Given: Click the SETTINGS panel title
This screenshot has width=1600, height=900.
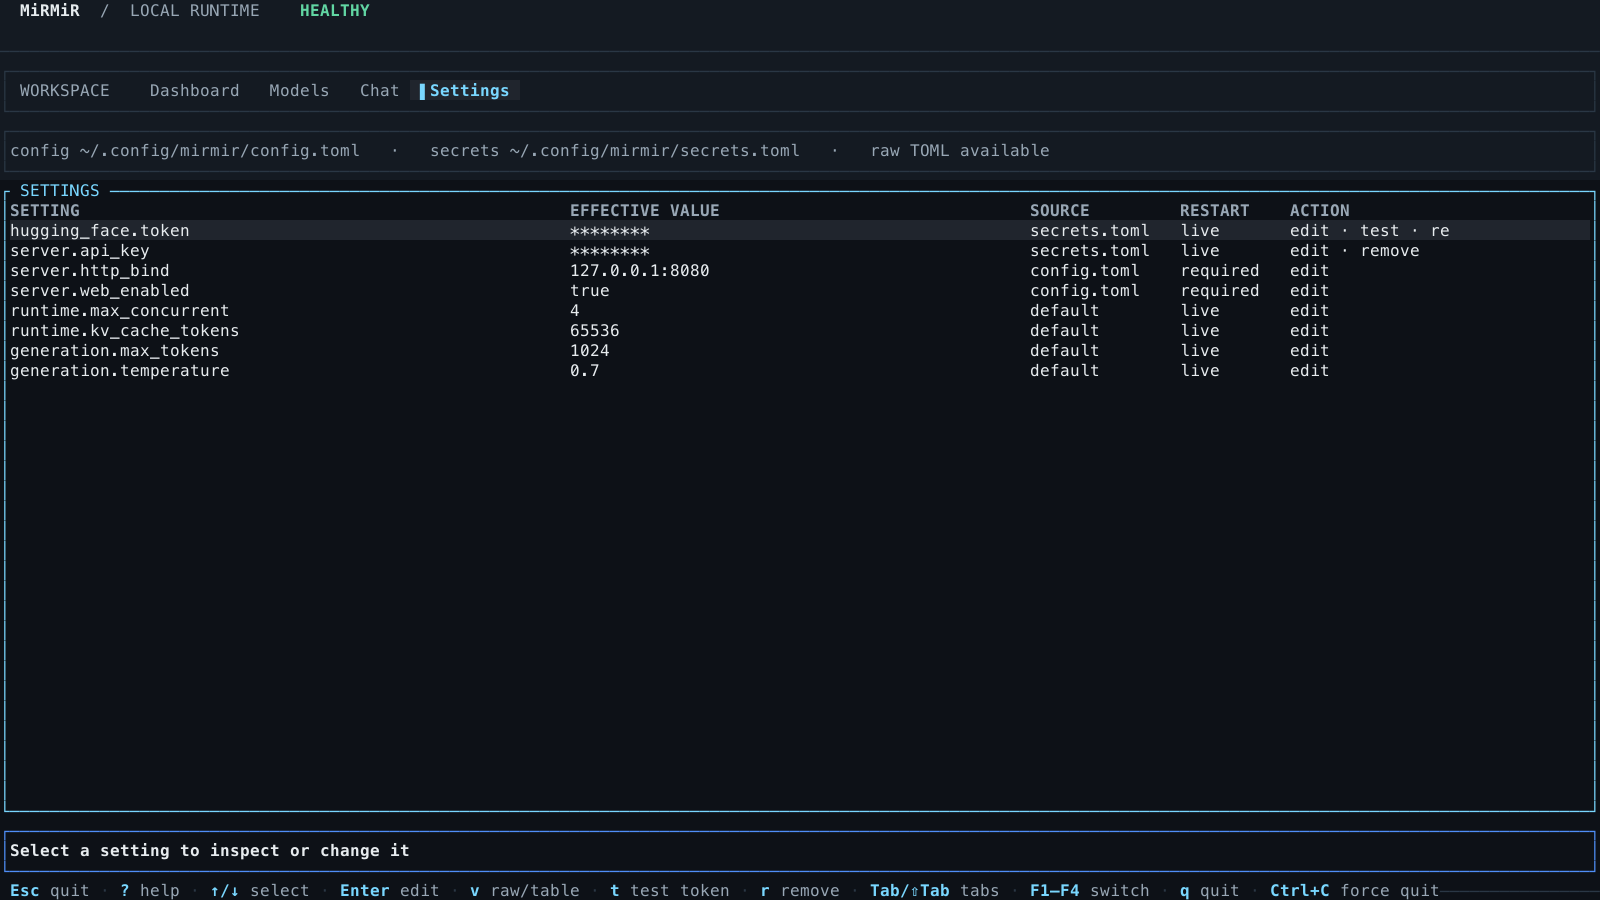Looking at the screenshot, I should [60, 191].
